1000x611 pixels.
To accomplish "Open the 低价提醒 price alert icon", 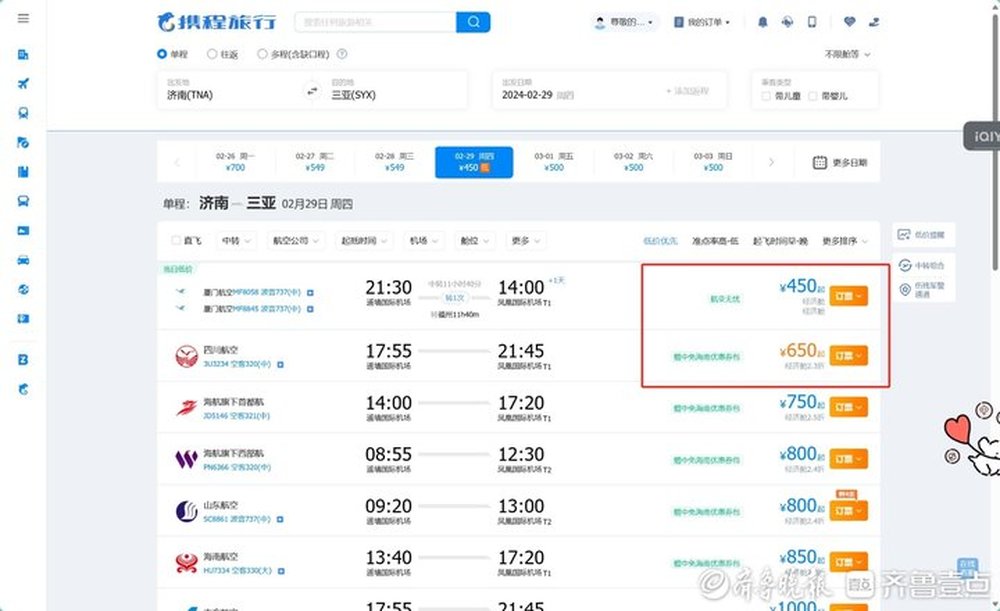I will (904, 235).
